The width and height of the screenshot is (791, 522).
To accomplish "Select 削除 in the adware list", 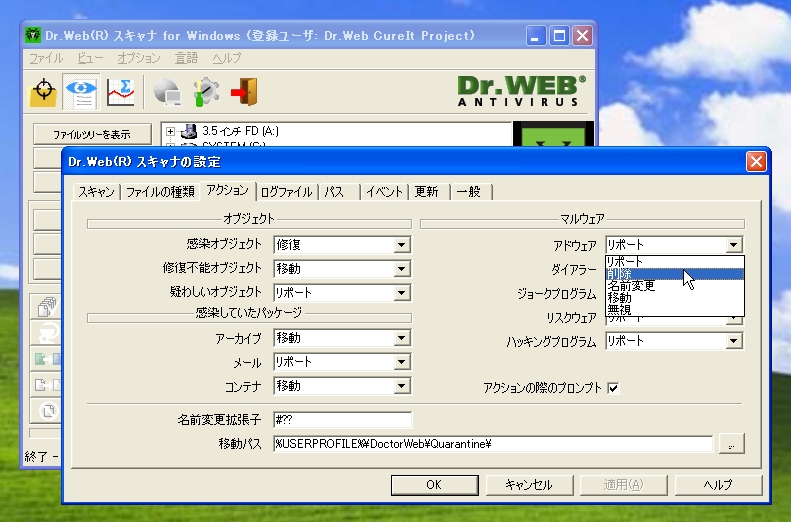I will [x=674, y=274].
